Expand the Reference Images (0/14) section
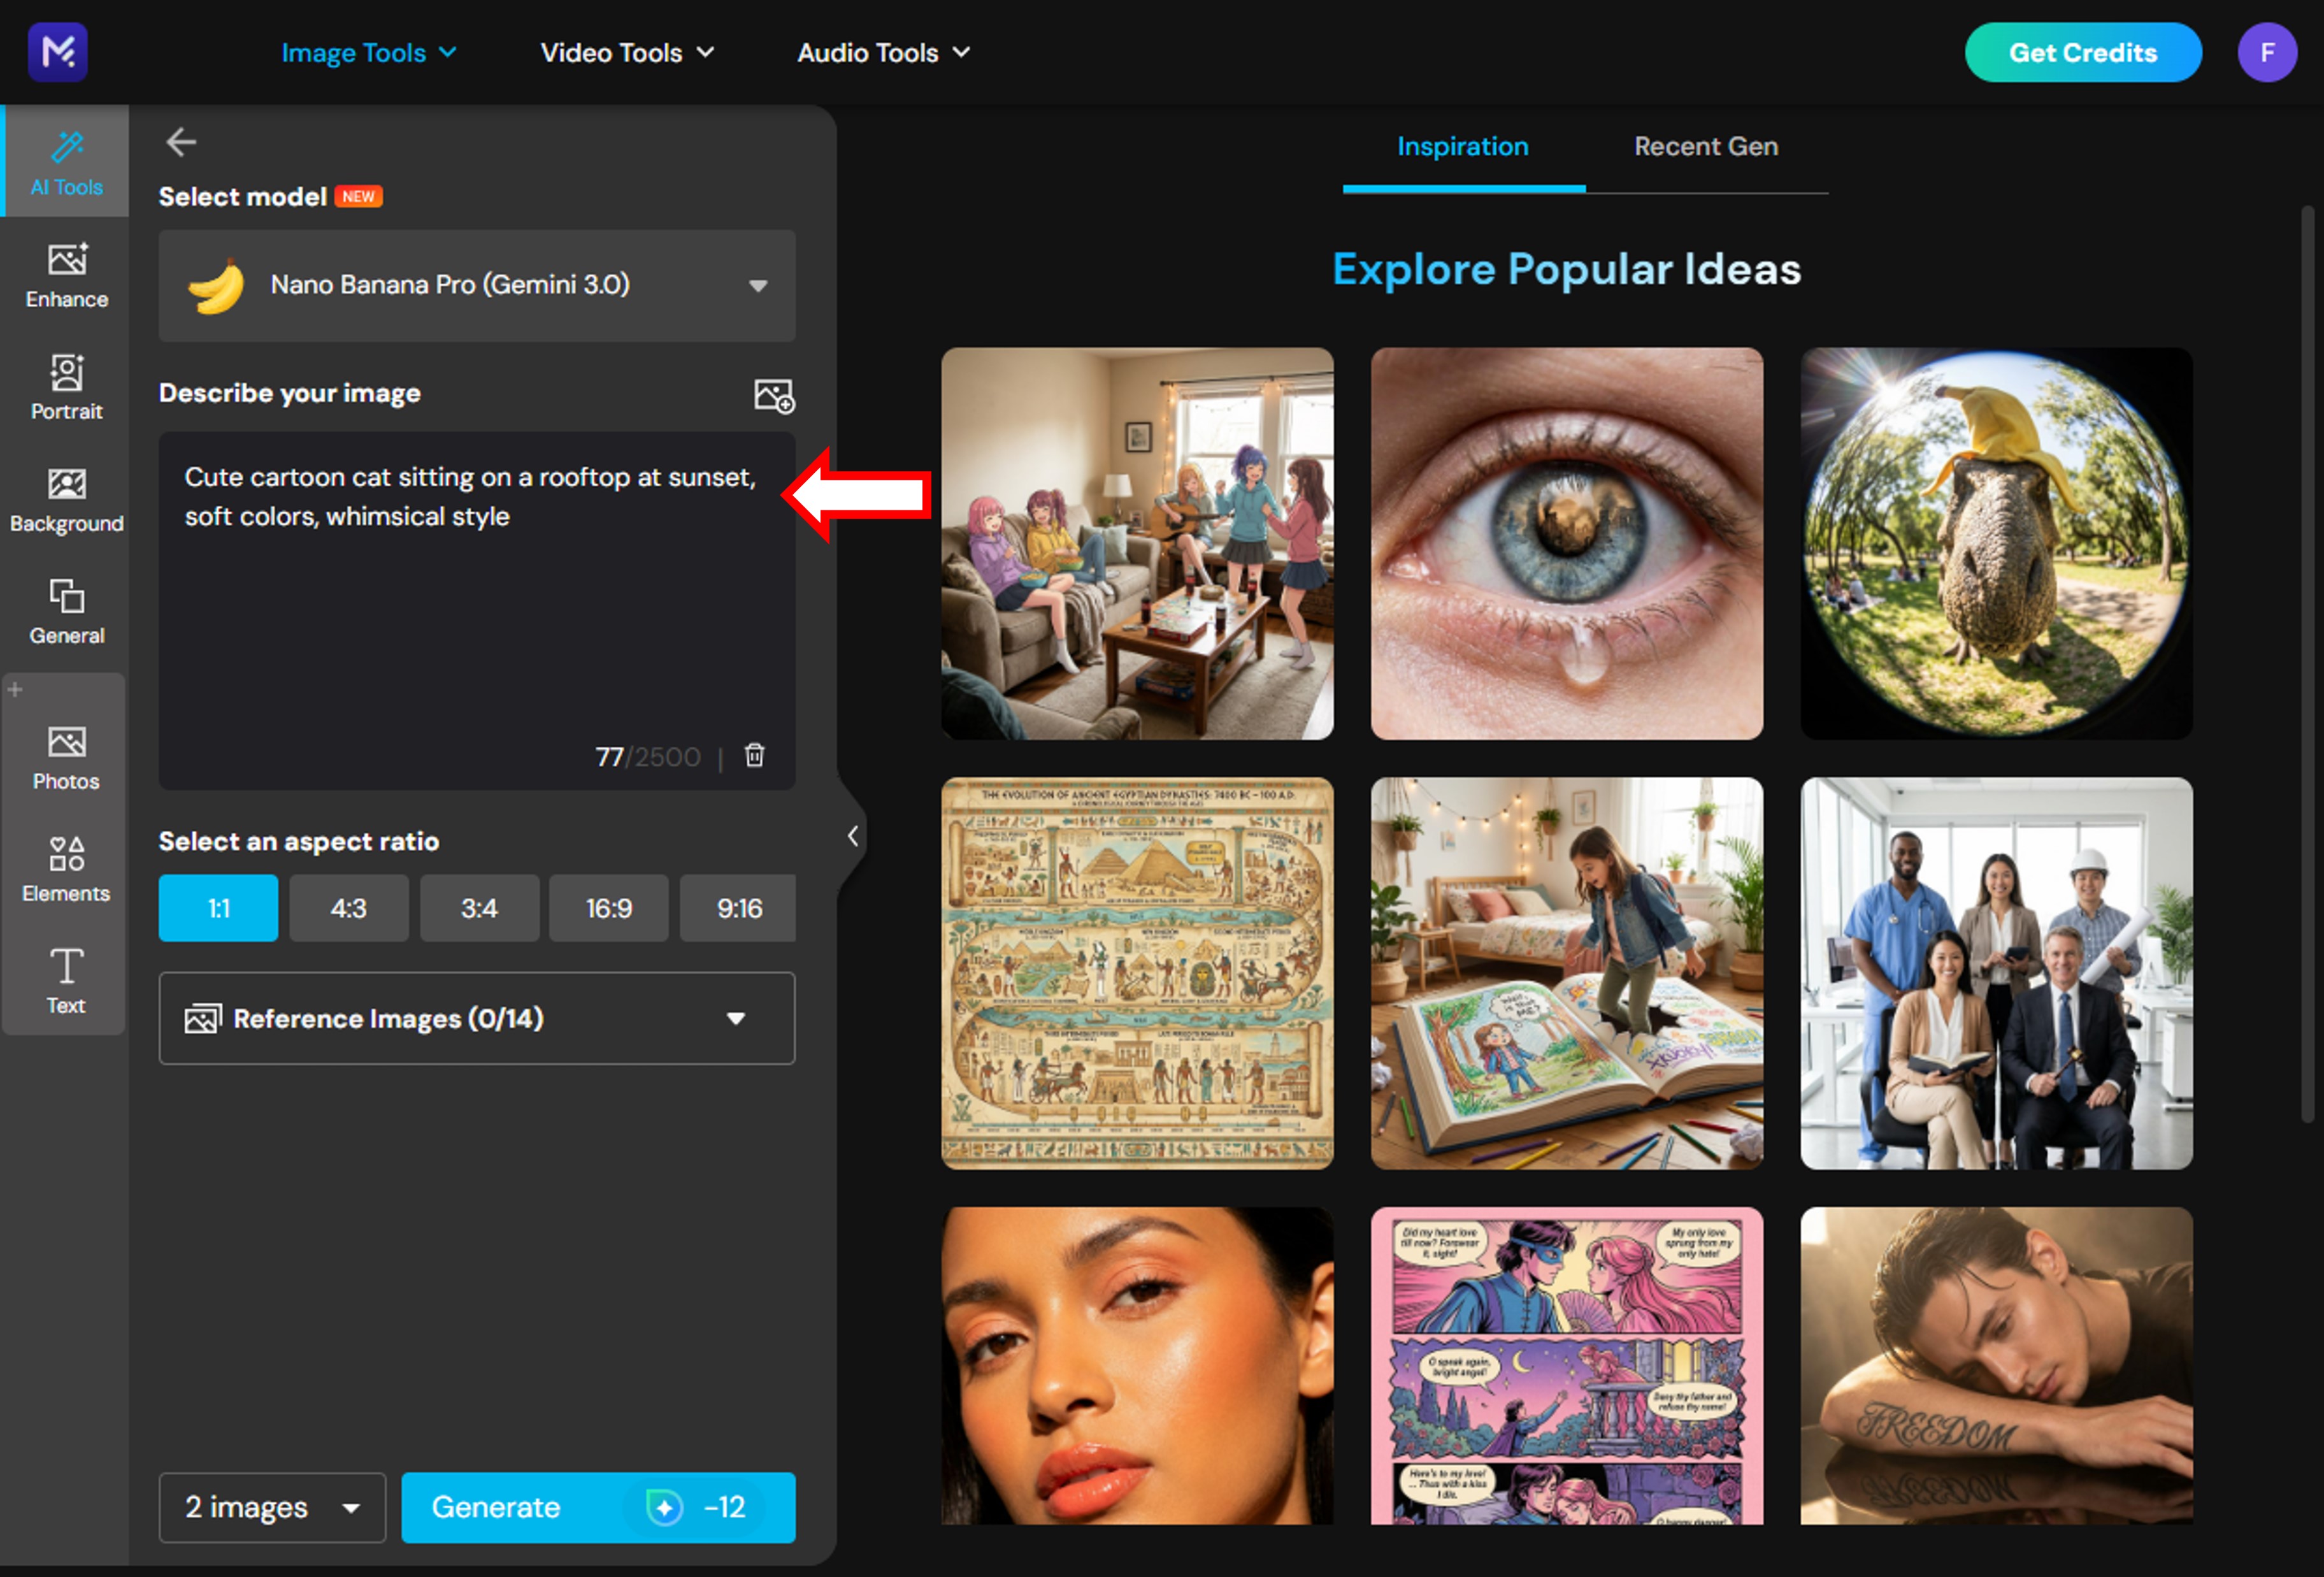2324x1577 pixels. click(x=477, y=1018)
